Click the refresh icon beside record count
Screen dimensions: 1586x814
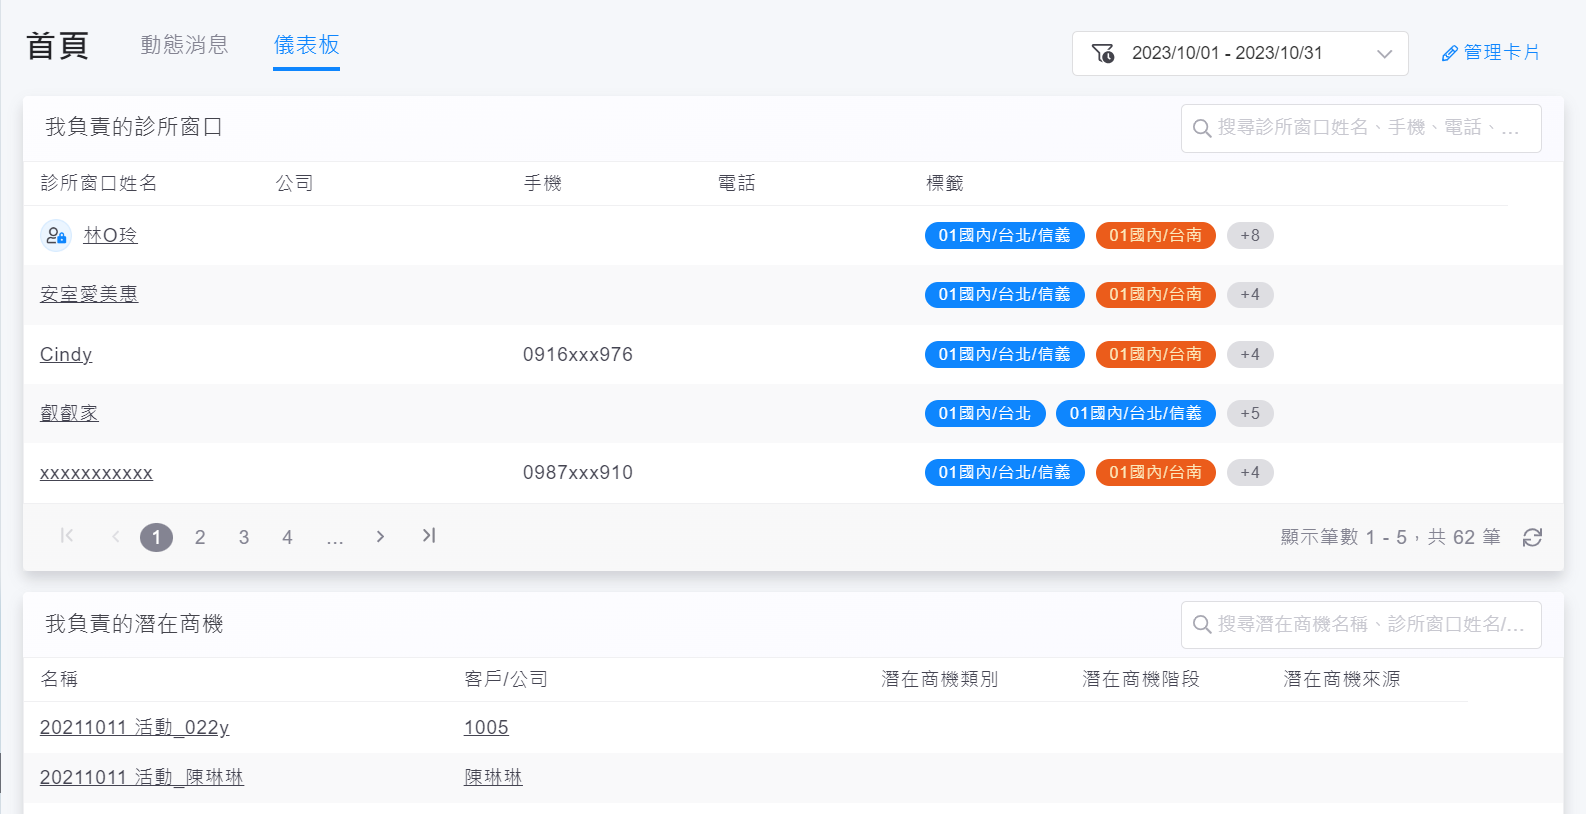pyautogui.click(x=1531, y=538)
